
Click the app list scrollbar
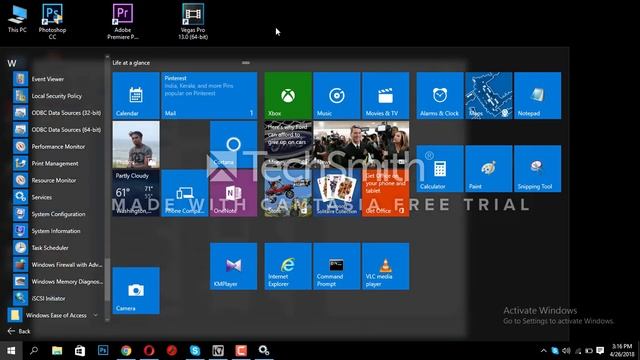click(107, 279)
